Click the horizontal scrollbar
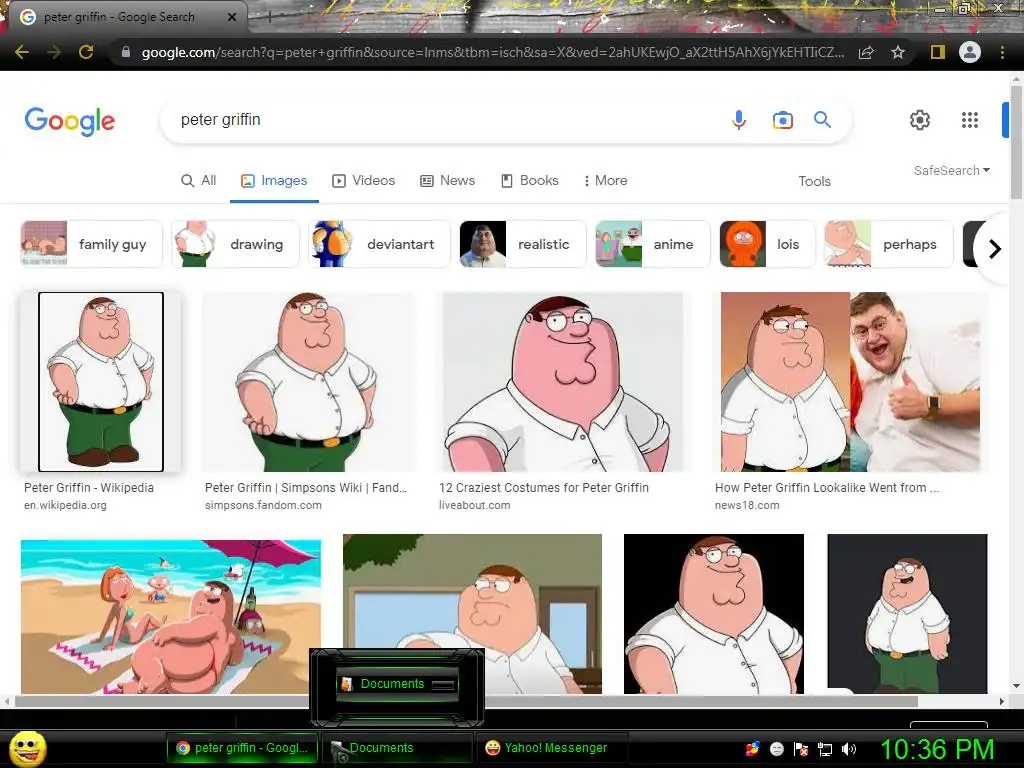The height and width of the screenshot is (768, 1024). (x=466, y=701)
